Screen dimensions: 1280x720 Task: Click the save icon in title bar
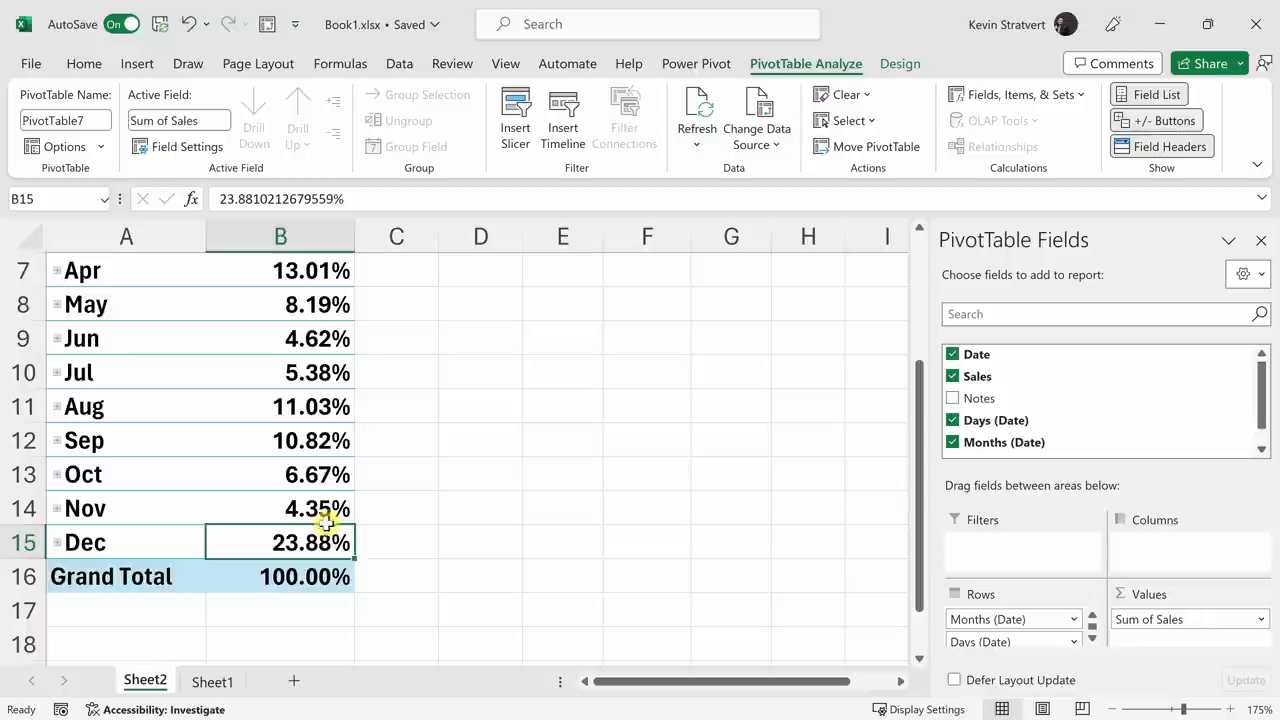160,24
